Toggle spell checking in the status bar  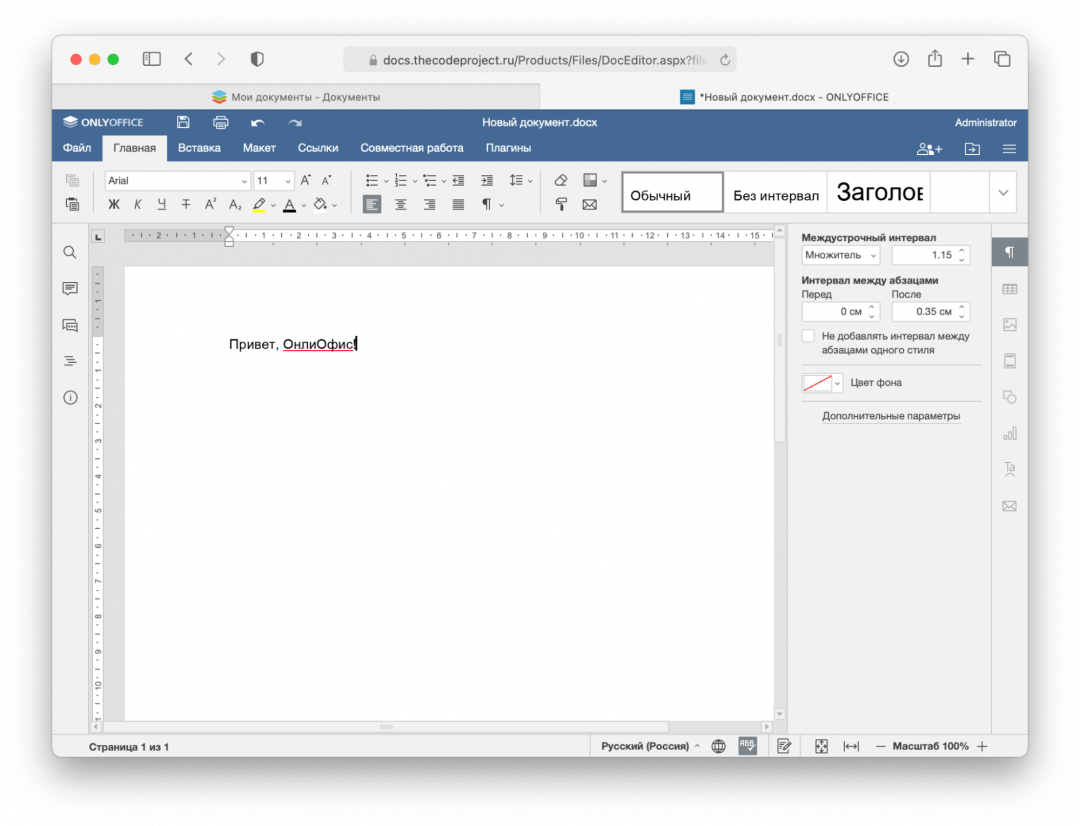[x=747, y=746]
